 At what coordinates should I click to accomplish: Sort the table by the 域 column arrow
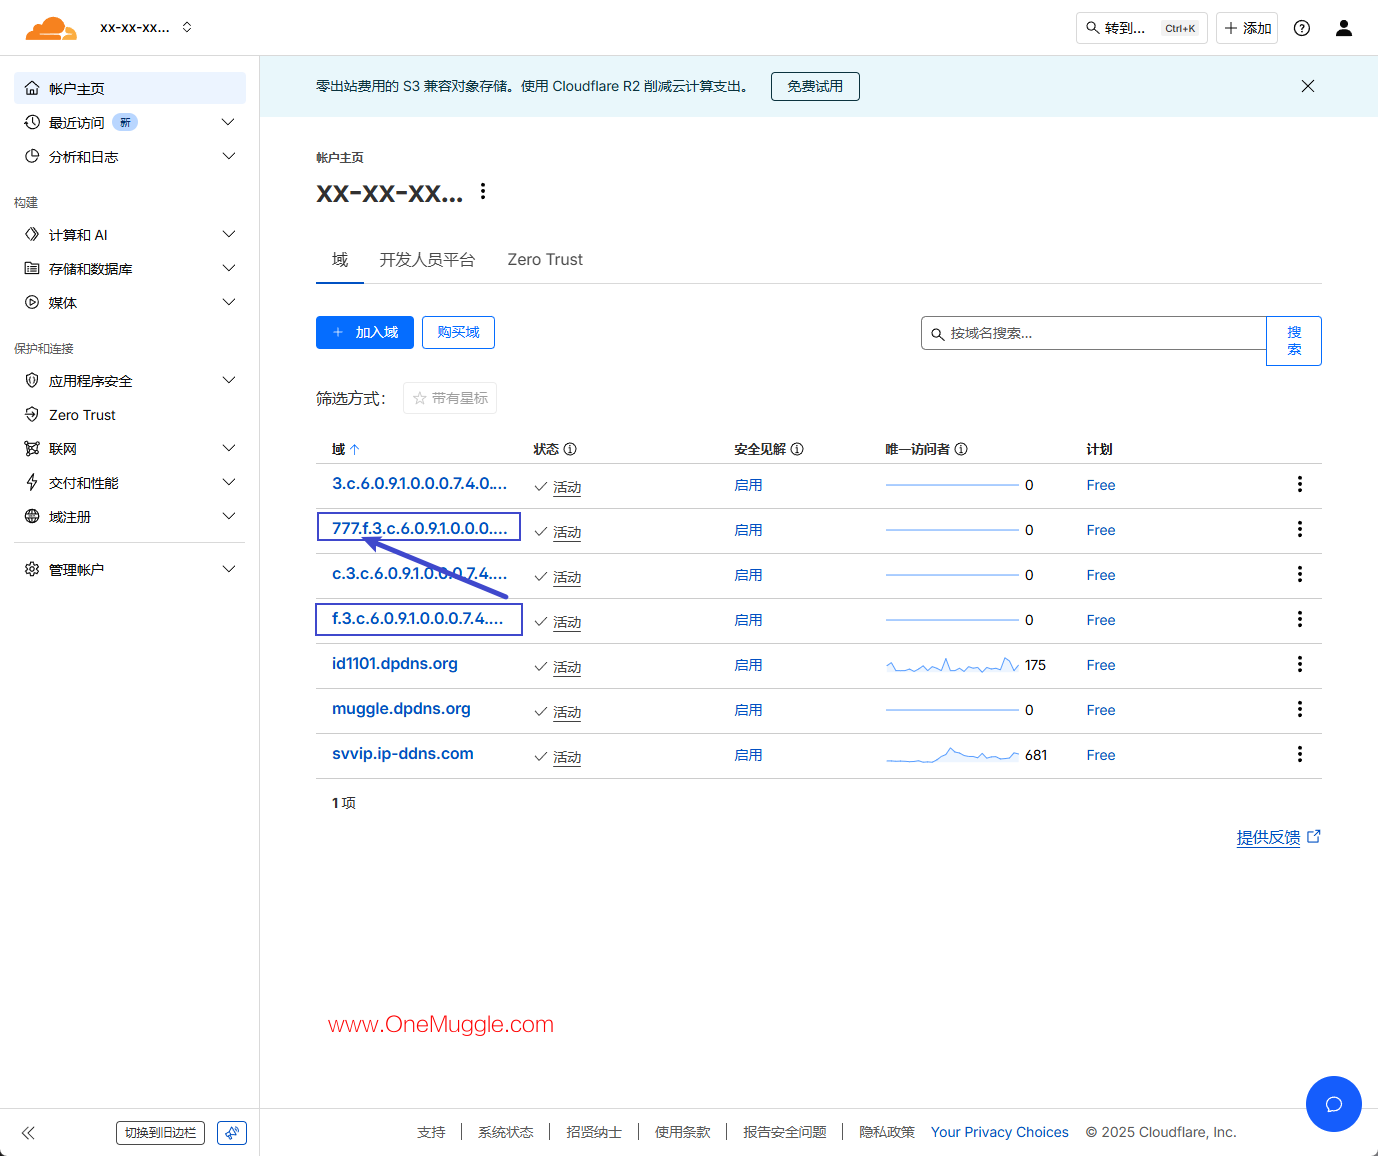tap(355, 449)
